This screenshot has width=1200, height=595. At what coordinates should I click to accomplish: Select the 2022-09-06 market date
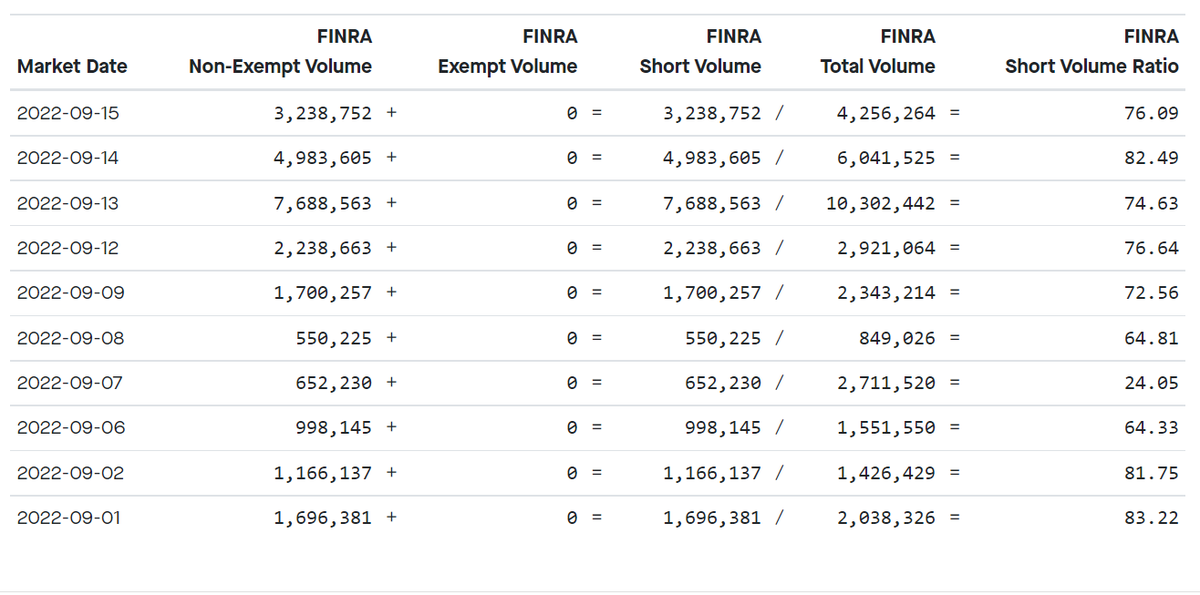(70, 428)
